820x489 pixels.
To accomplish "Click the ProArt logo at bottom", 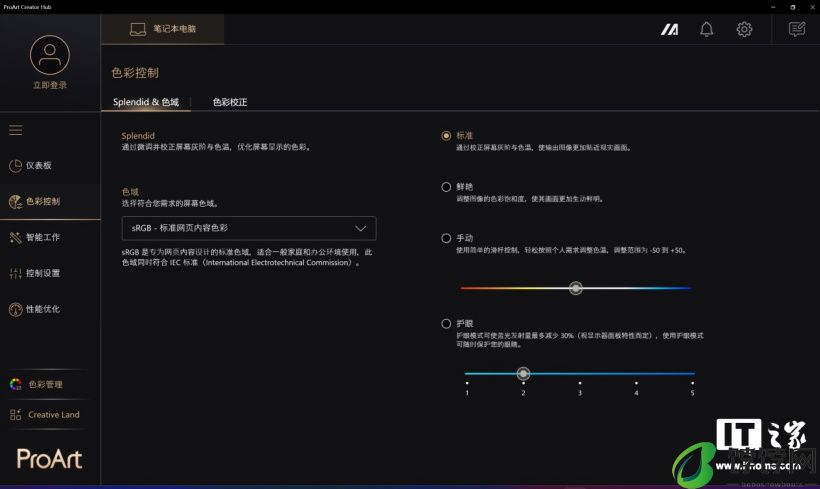I will pos(50,459).
